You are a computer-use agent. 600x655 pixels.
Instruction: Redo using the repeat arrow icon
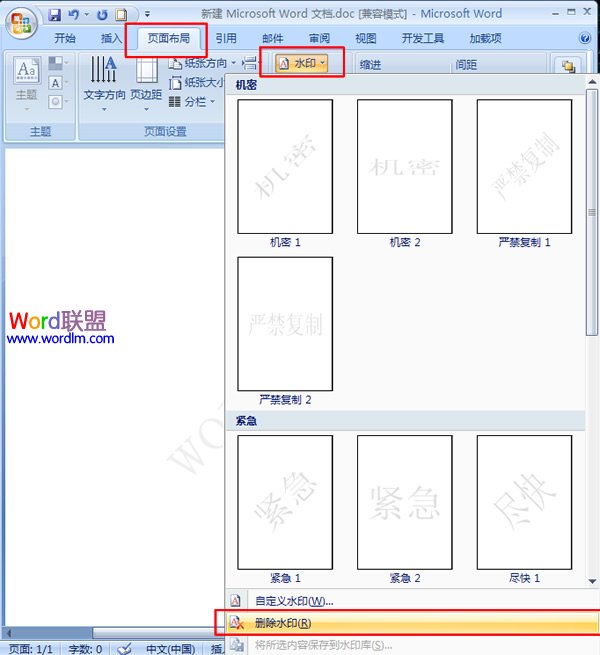[x=102, y=15]
